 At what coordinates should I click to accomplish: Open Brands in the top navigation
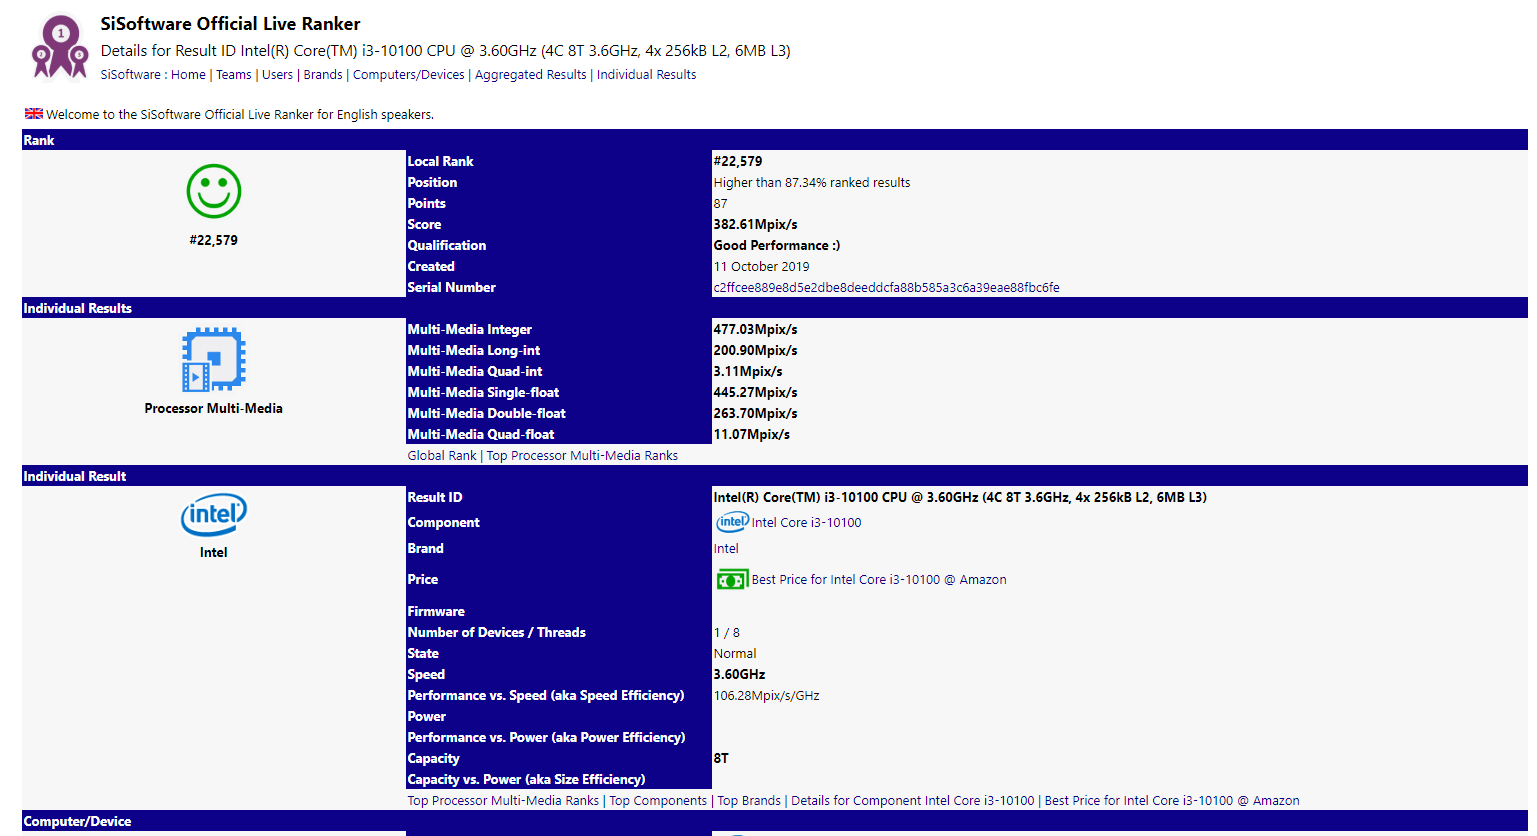tap(323, 75)
